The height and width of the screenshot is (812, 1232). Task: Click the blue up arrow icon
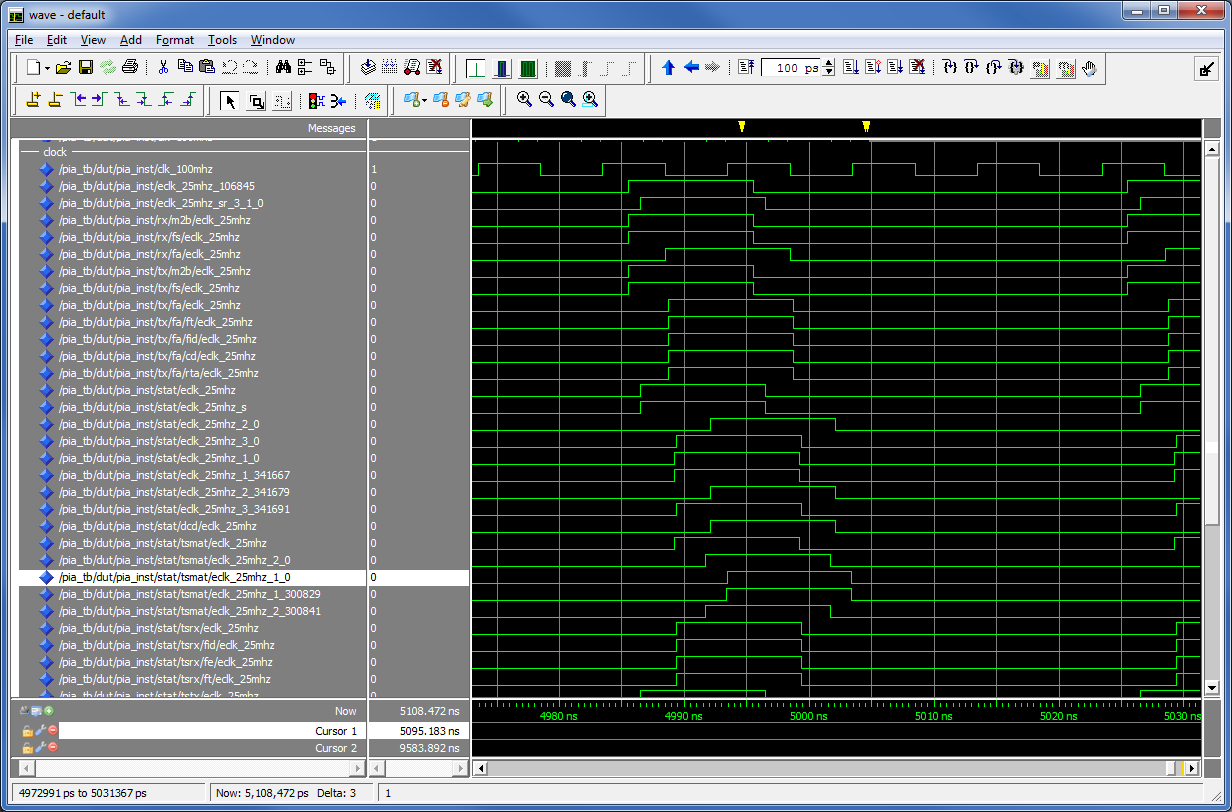[669, 68]
